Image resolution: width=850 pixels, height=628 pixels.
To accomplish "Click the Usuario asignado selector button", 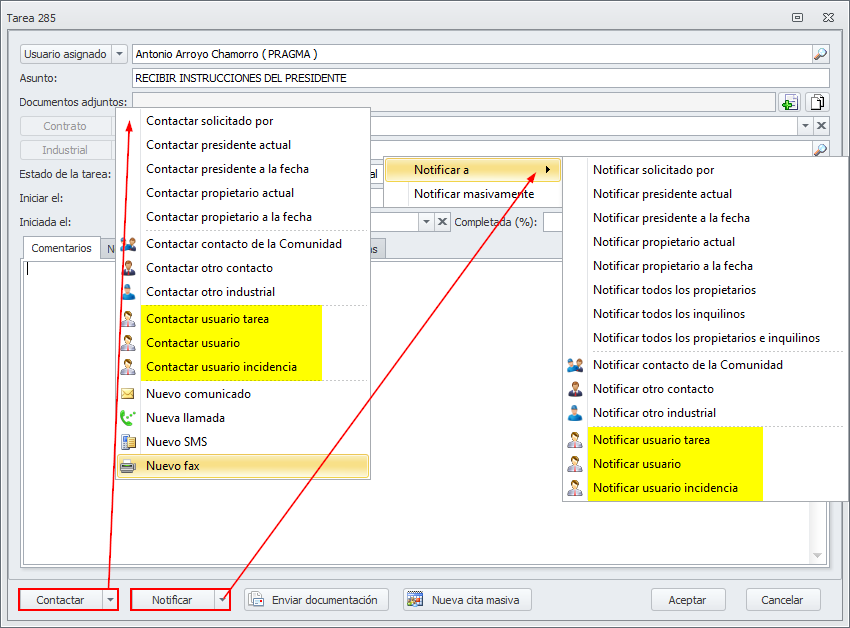I will (x=65, y=54).
